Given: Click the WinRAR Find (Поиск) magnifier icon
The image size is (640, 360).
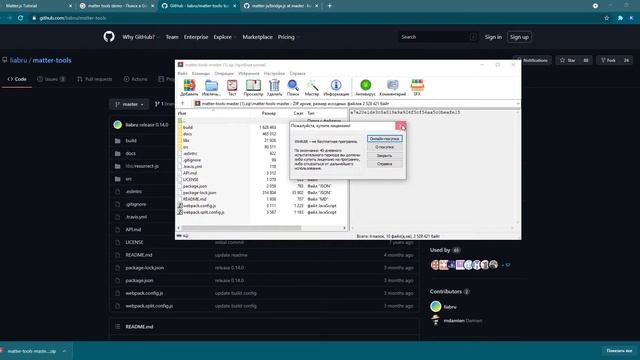Looking at the screenshot, I should pos(293,88).
